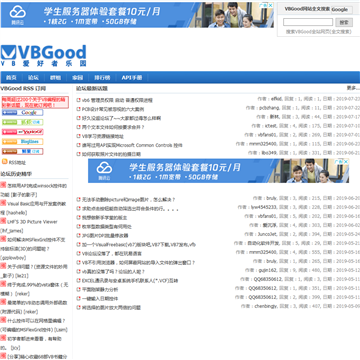
Task: Subscribe via the green RSS reader button
Action: (22, 122)
